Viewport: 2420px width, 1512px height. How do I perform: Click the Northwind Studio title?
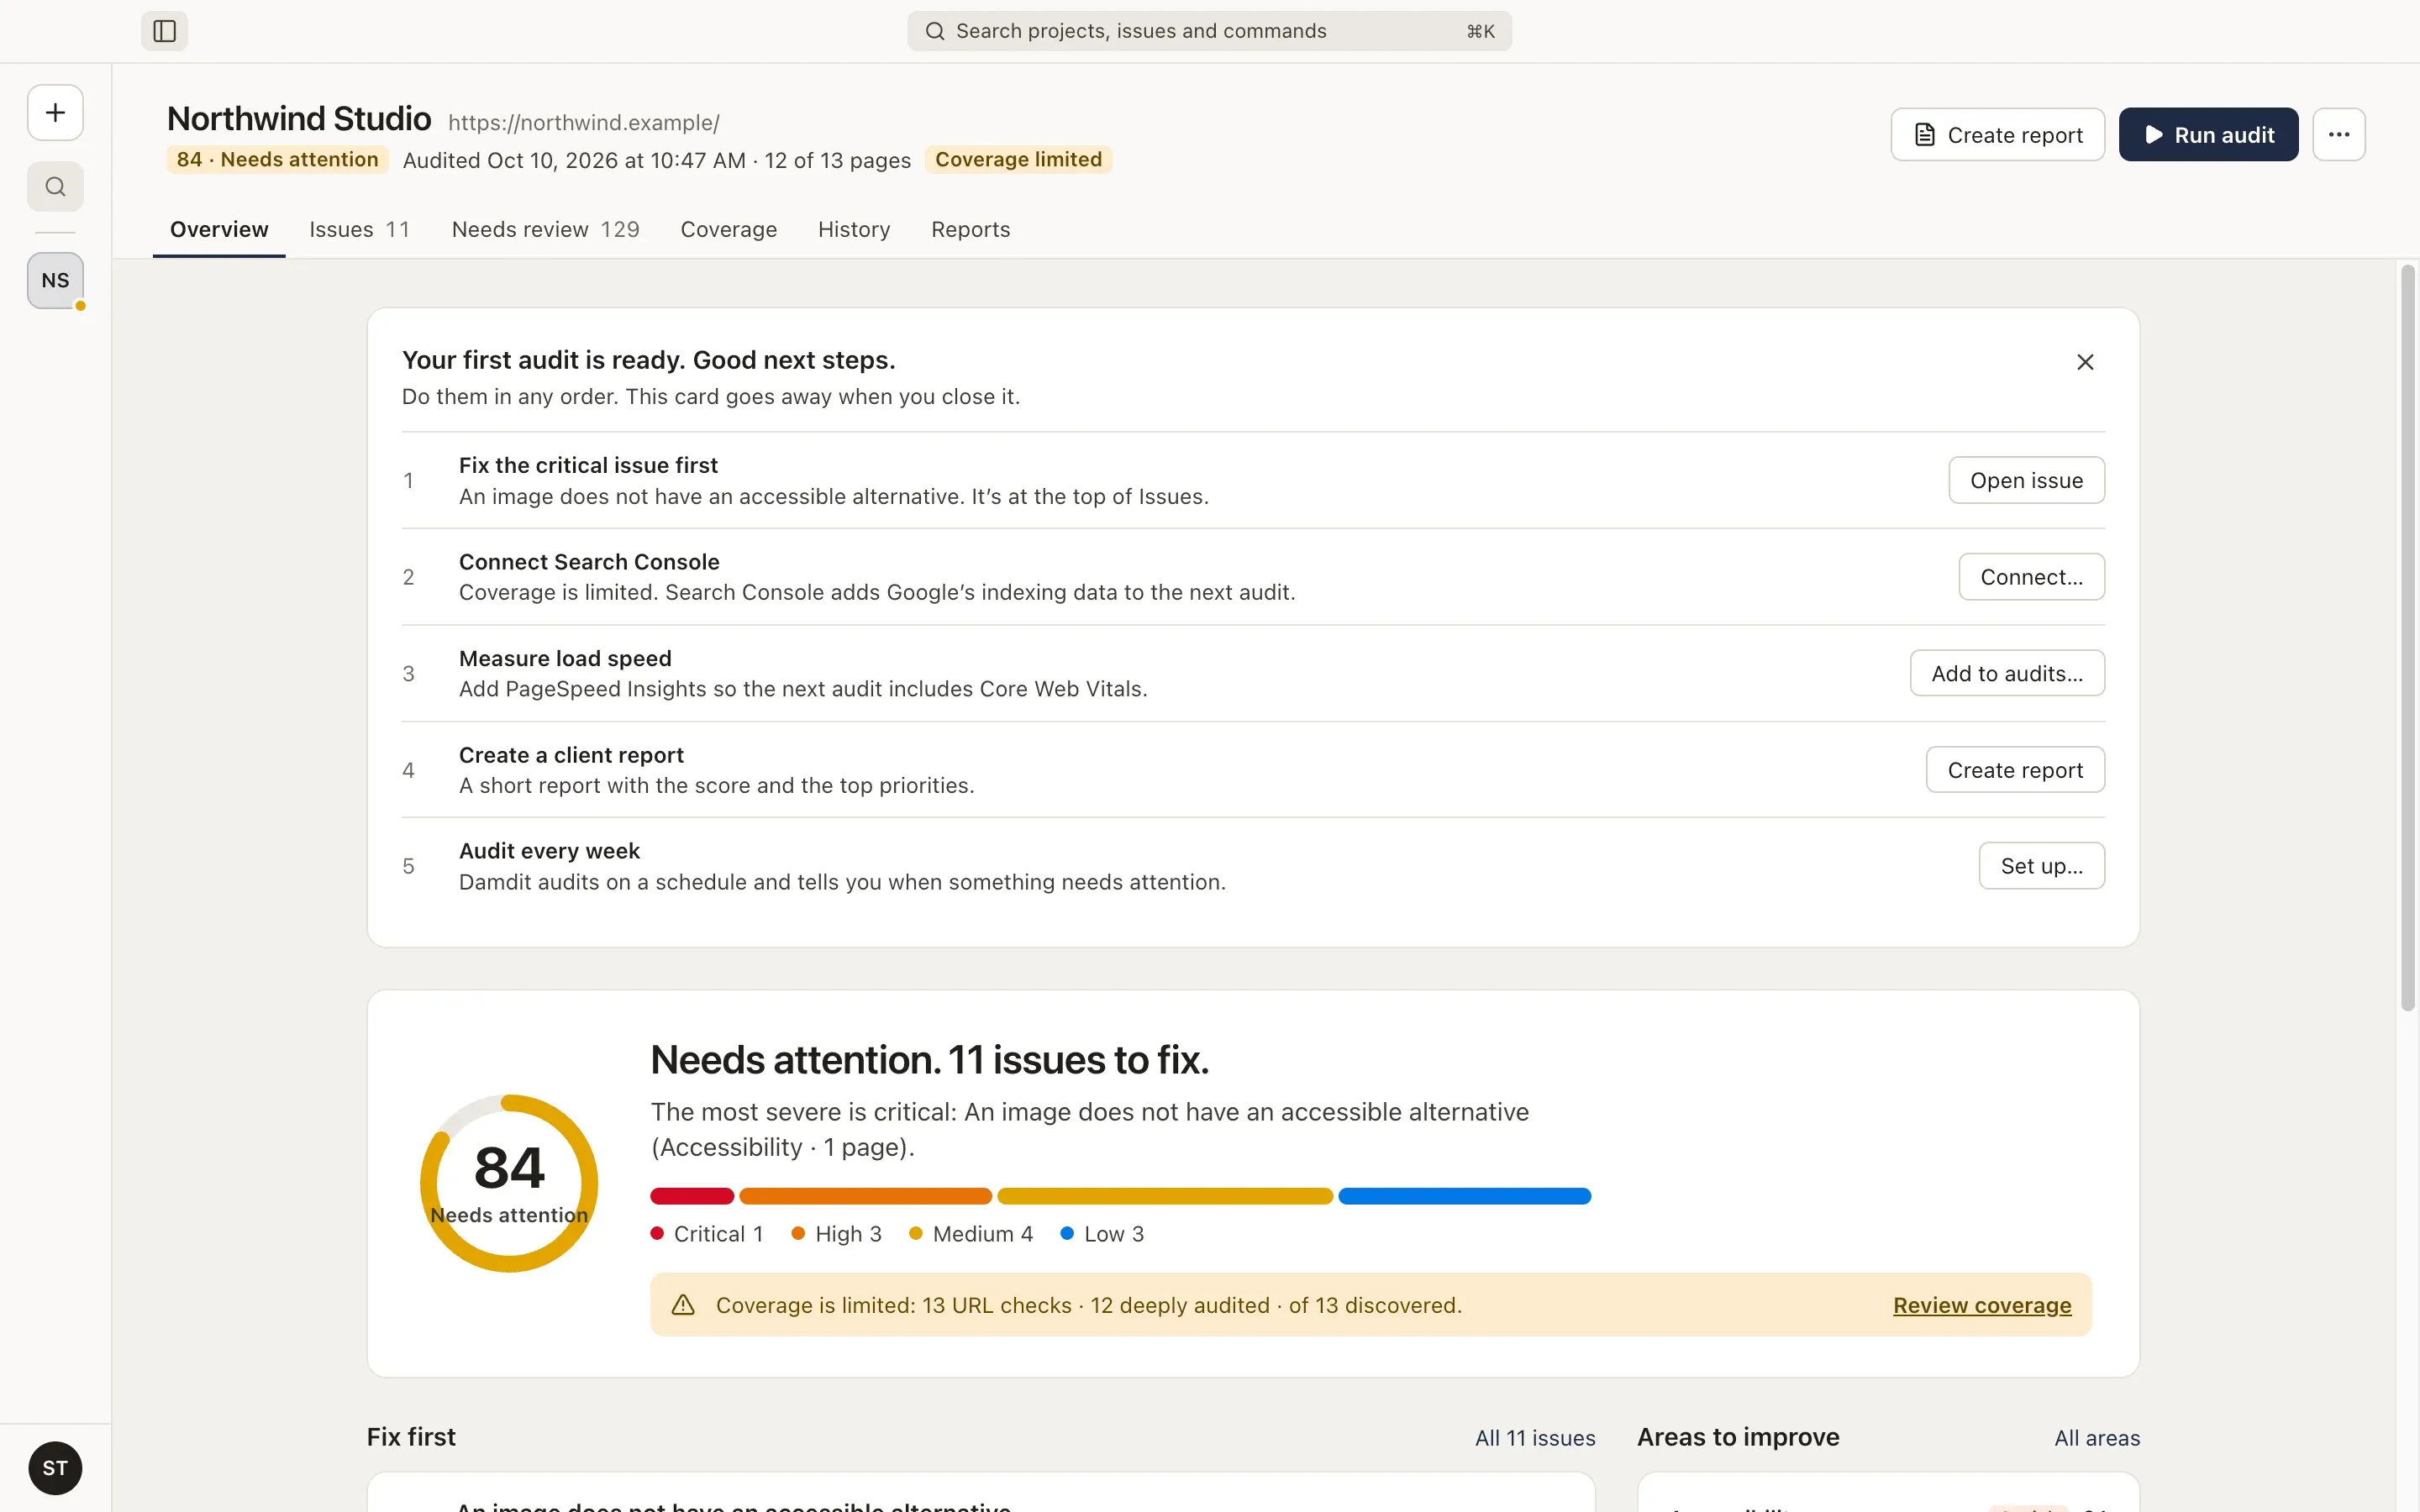pos(299,119)
